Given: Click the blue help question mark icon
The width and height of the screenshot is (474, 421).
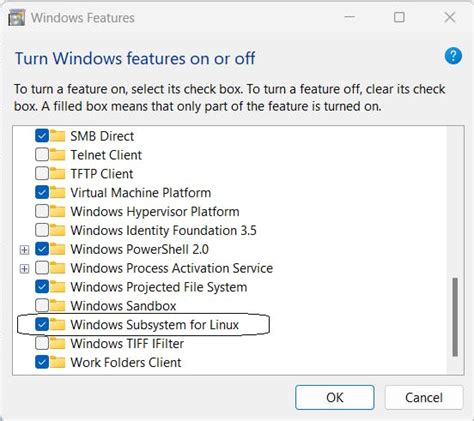Looking at the screenshot, I should tap(453, 56).
